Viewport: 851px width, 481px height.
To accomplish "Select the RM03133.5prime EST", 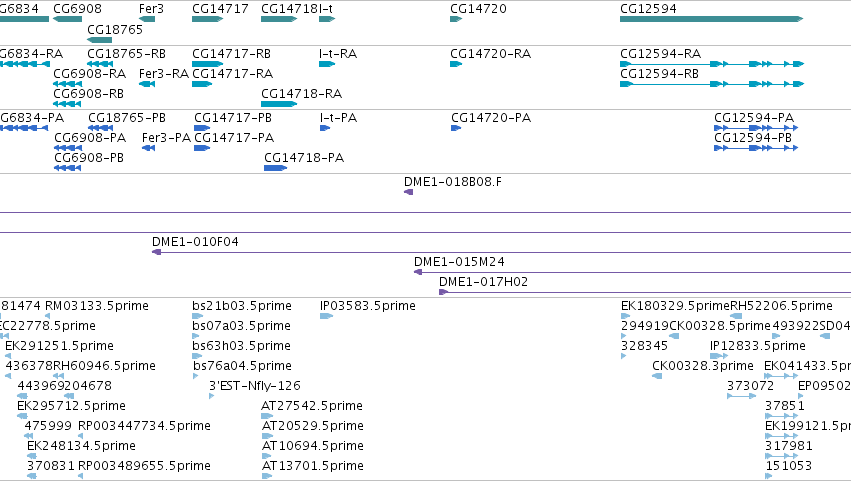I will 47,316.
